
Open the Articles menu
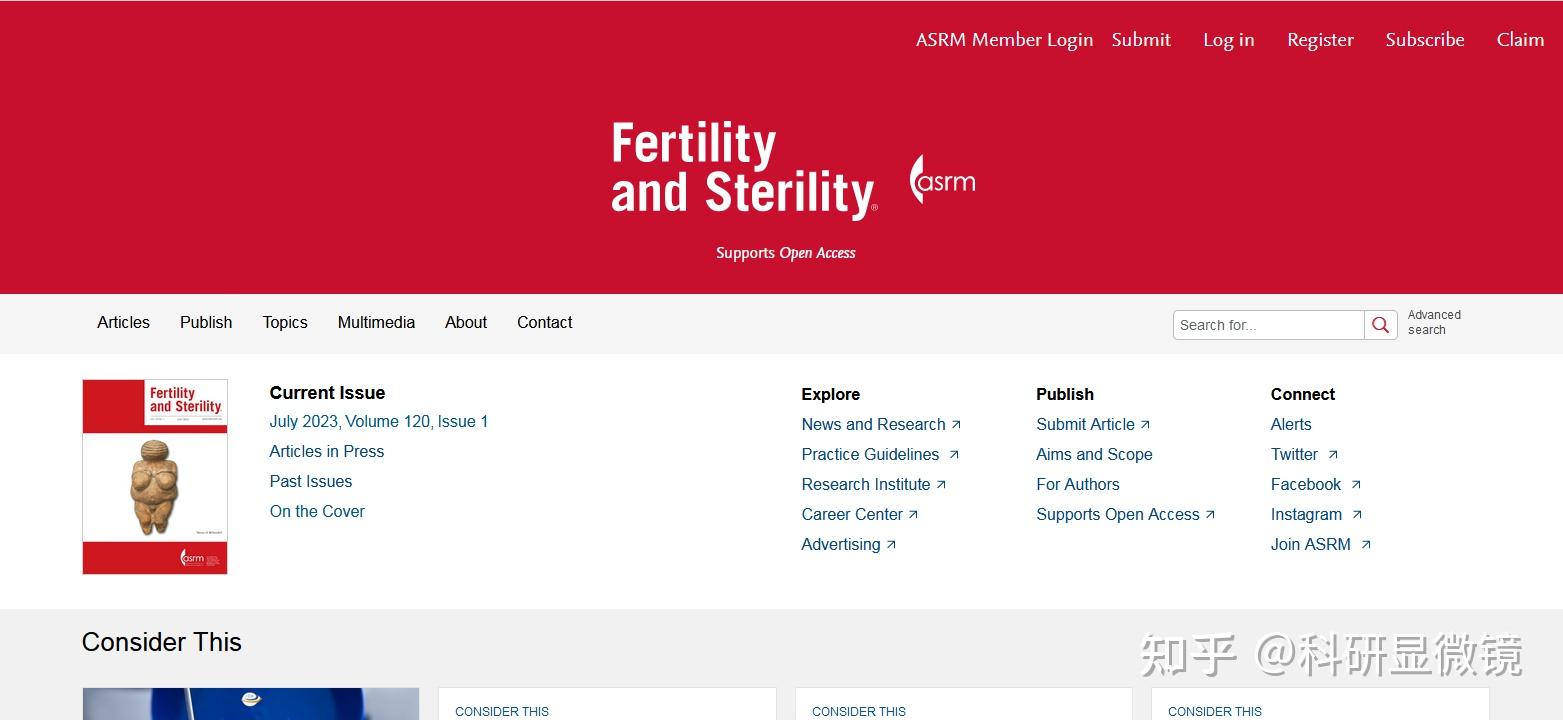pos(123,322)
